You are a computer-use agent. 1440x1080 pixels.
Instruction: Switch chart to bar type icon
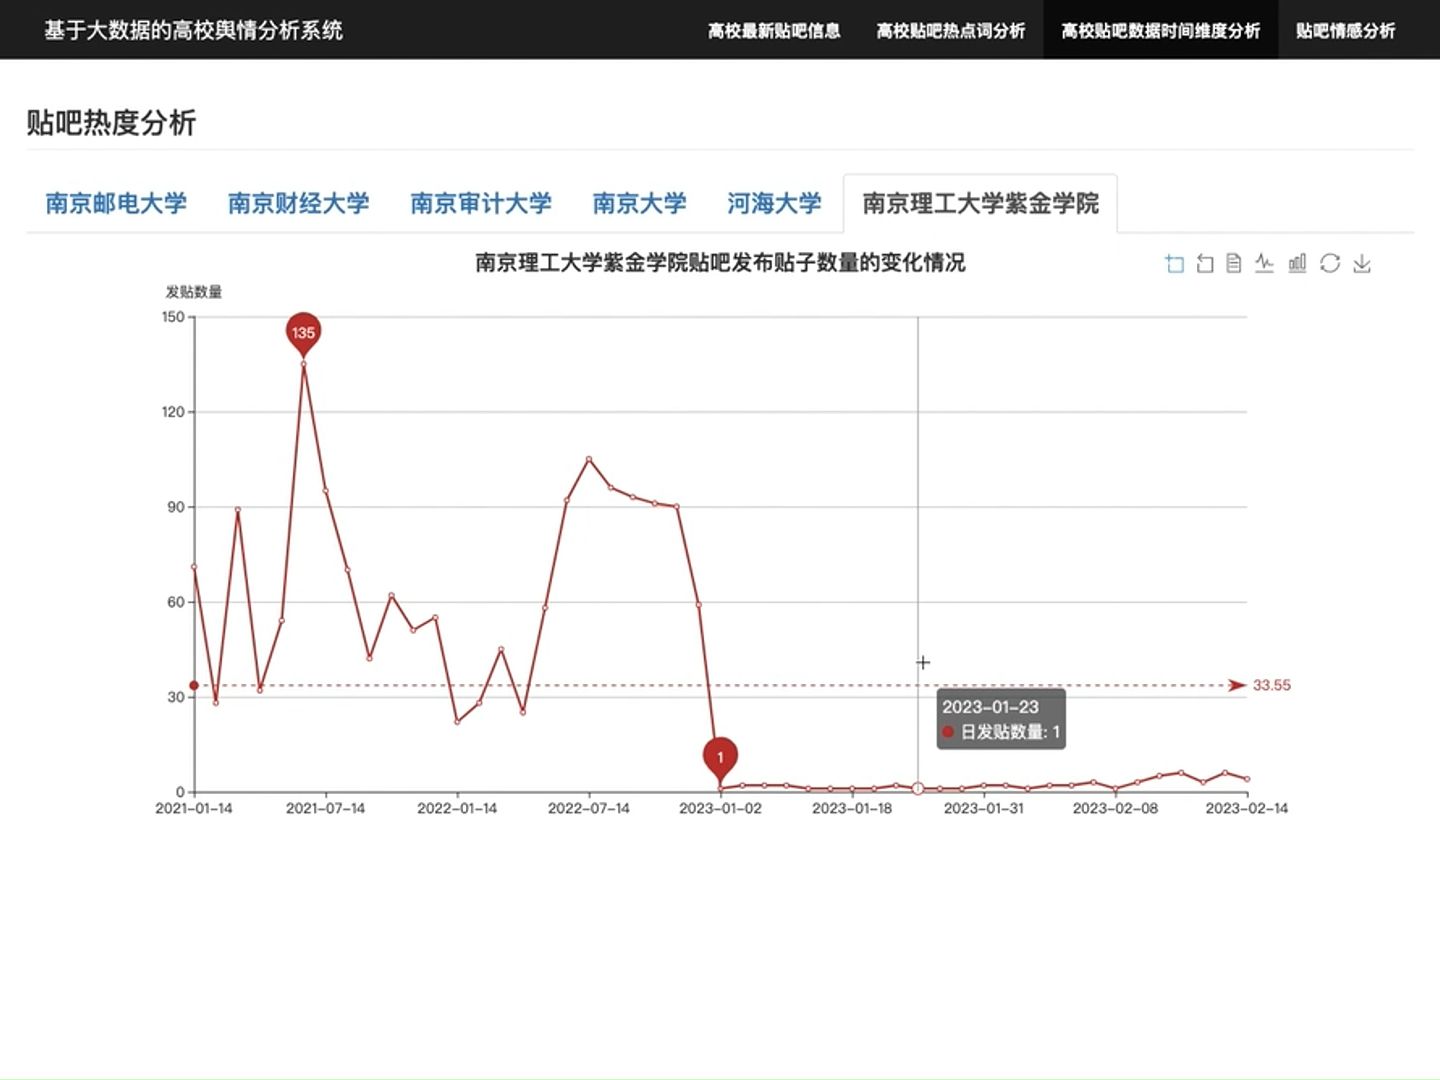[1297, 263]
